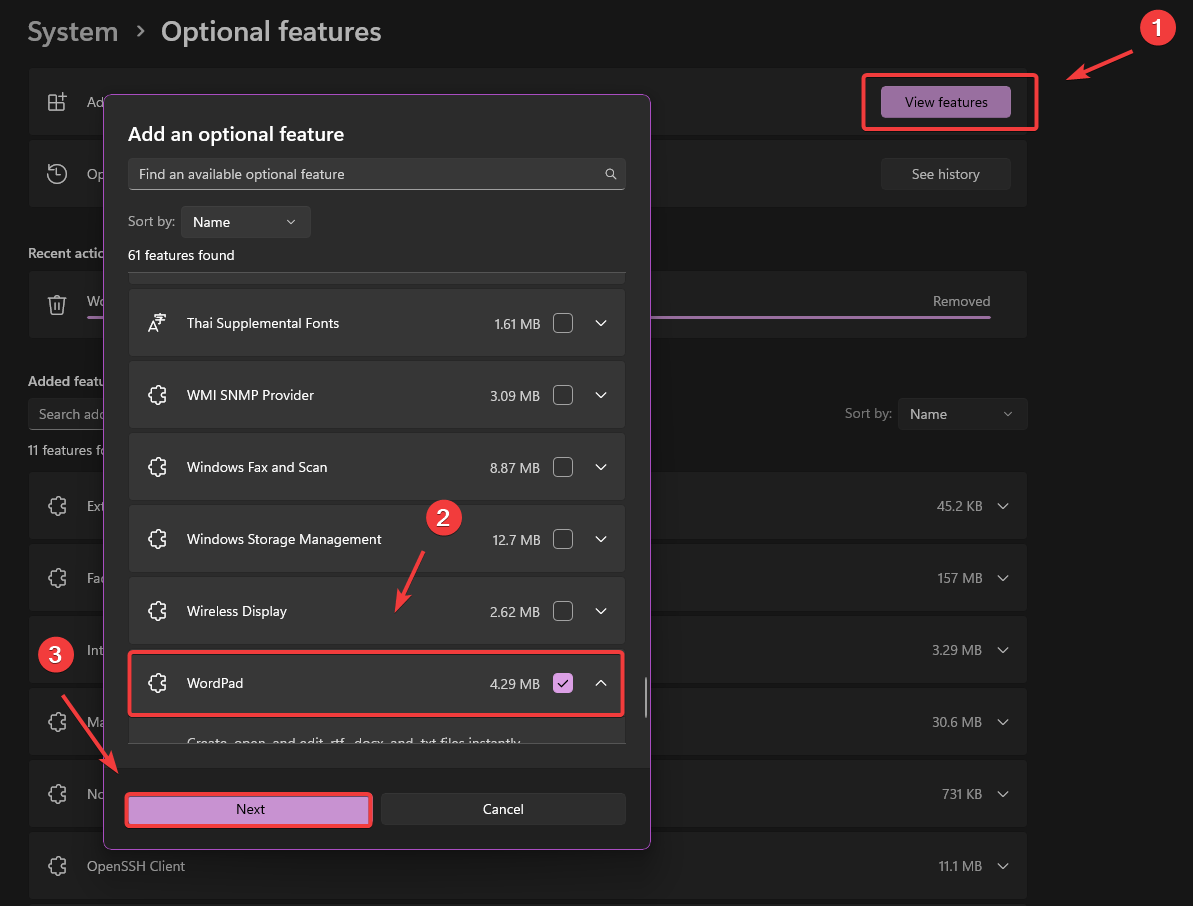Click the Cancel button
The width and height of the screenshot is (1193, 906).
coord(503,809)
